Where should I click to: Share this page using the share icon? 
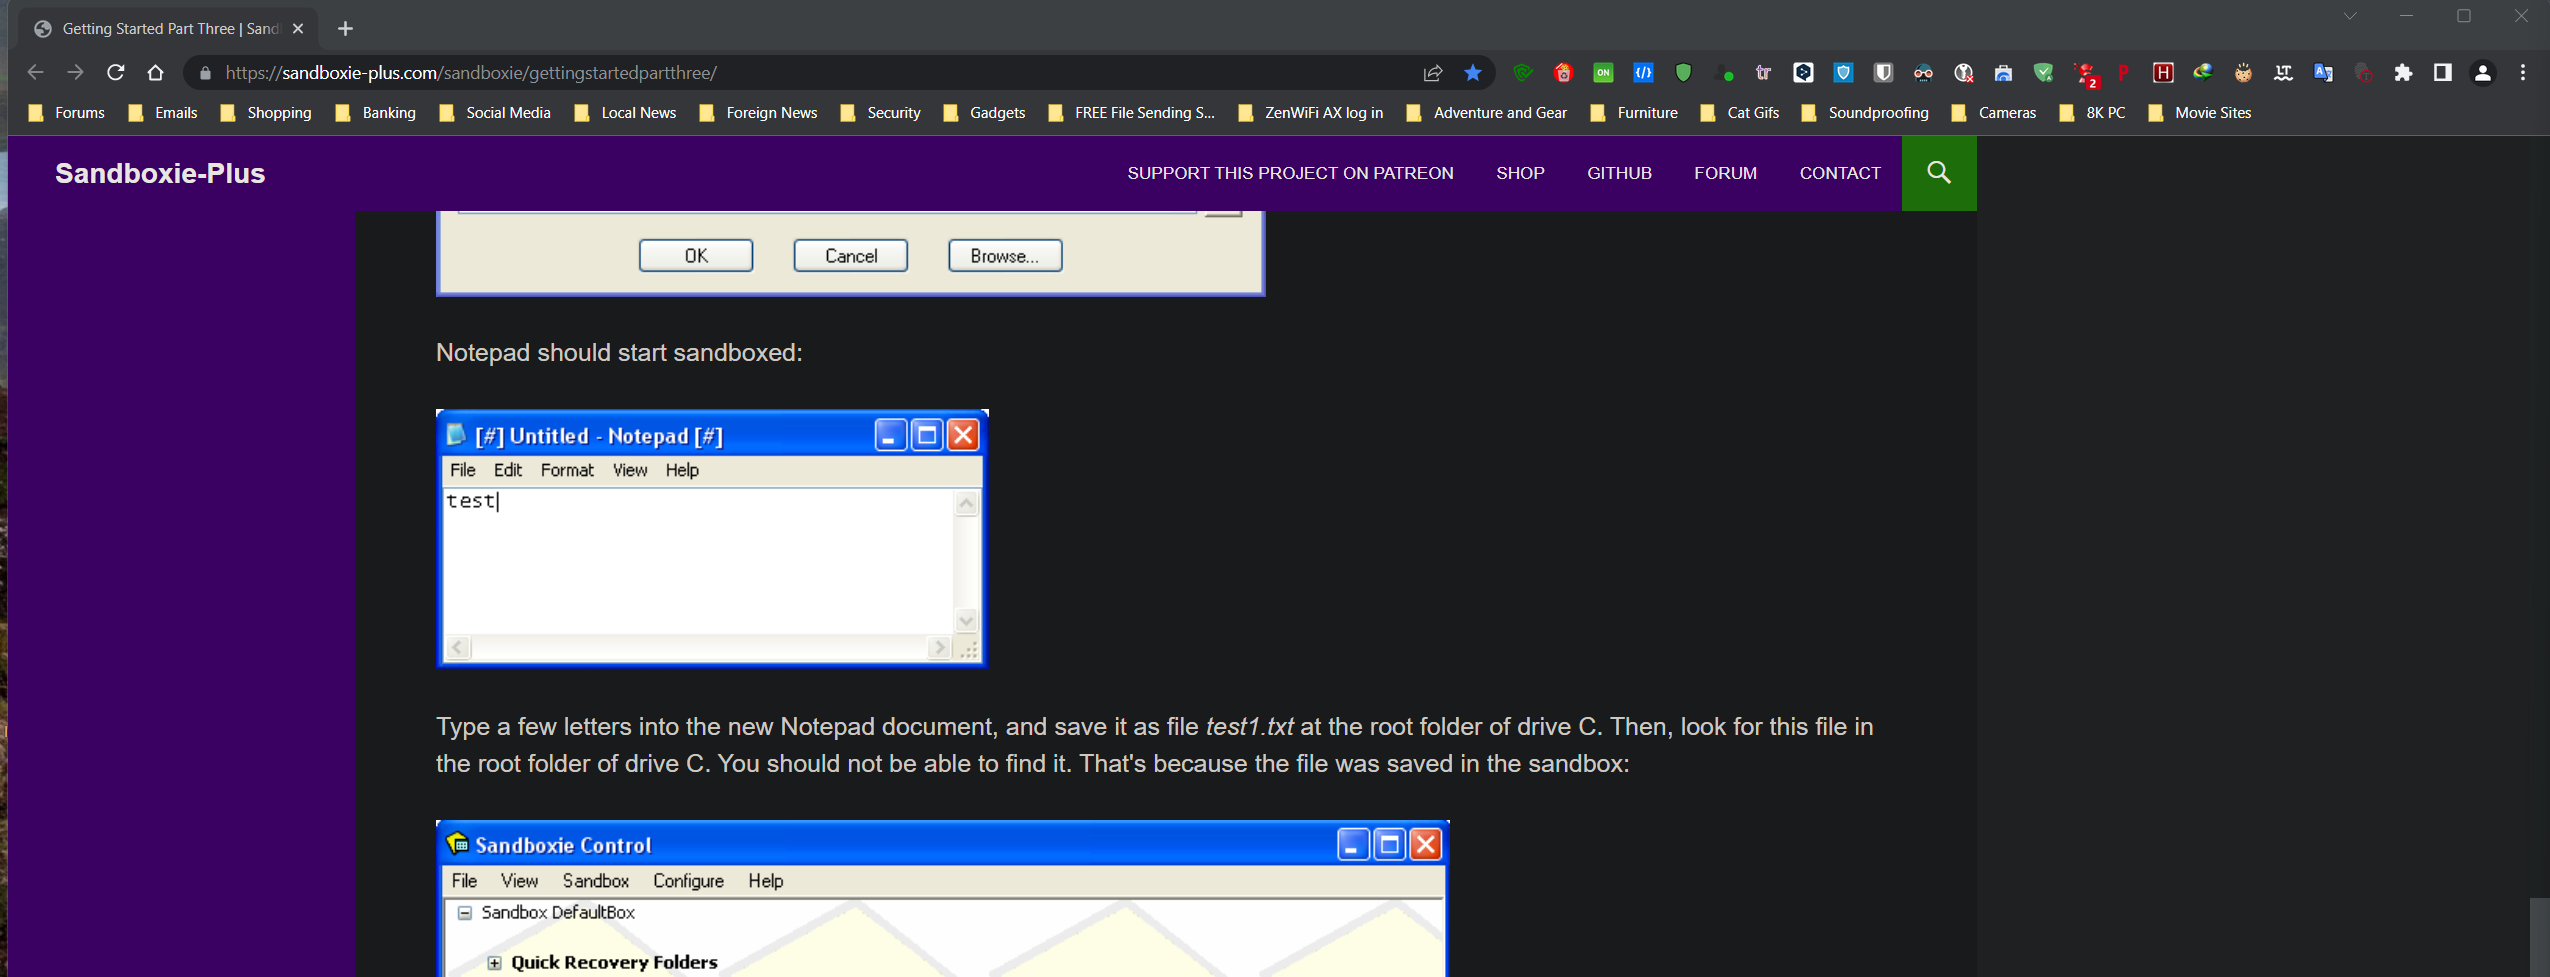[x=1433, y=73]
